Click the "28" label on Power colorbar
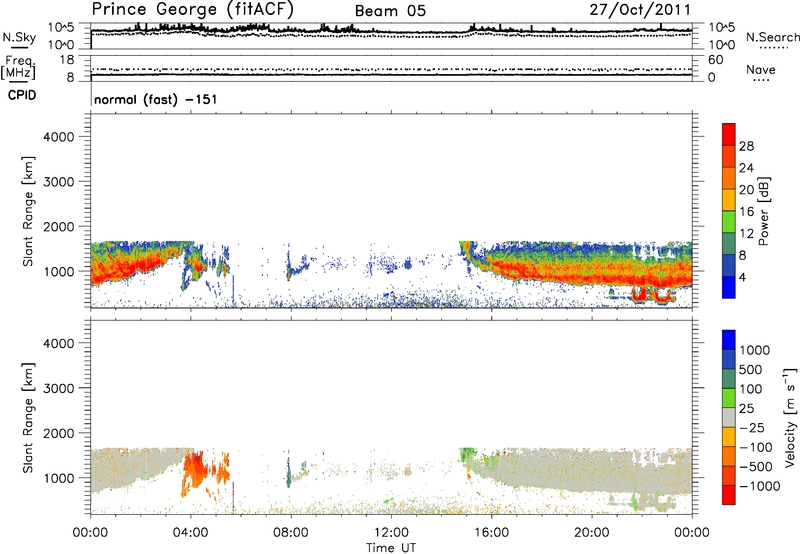This screenshot has height=554, width=800. pos(746,146)
